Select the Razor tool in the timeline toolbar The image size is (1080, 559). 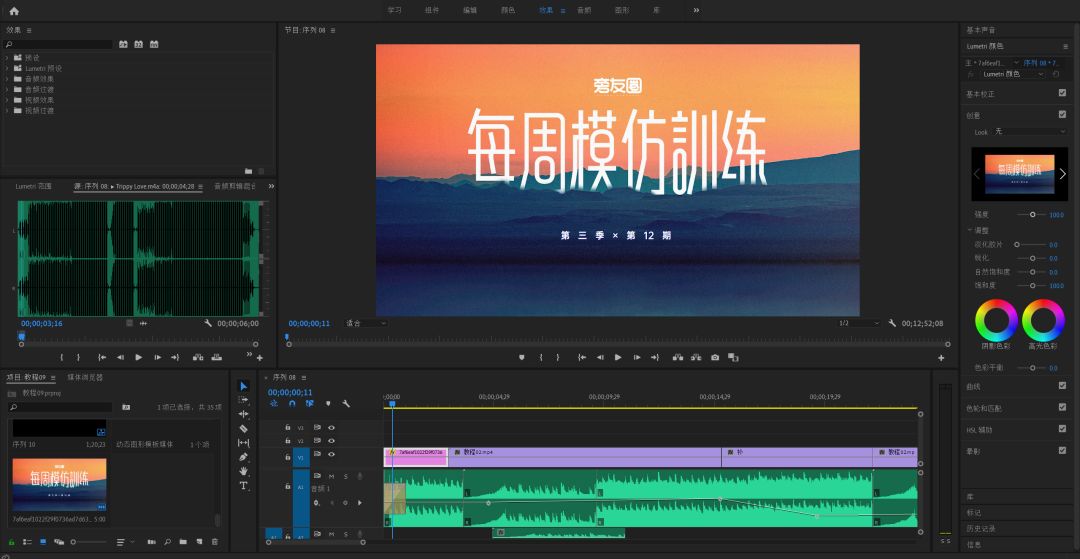coord(243,428)
